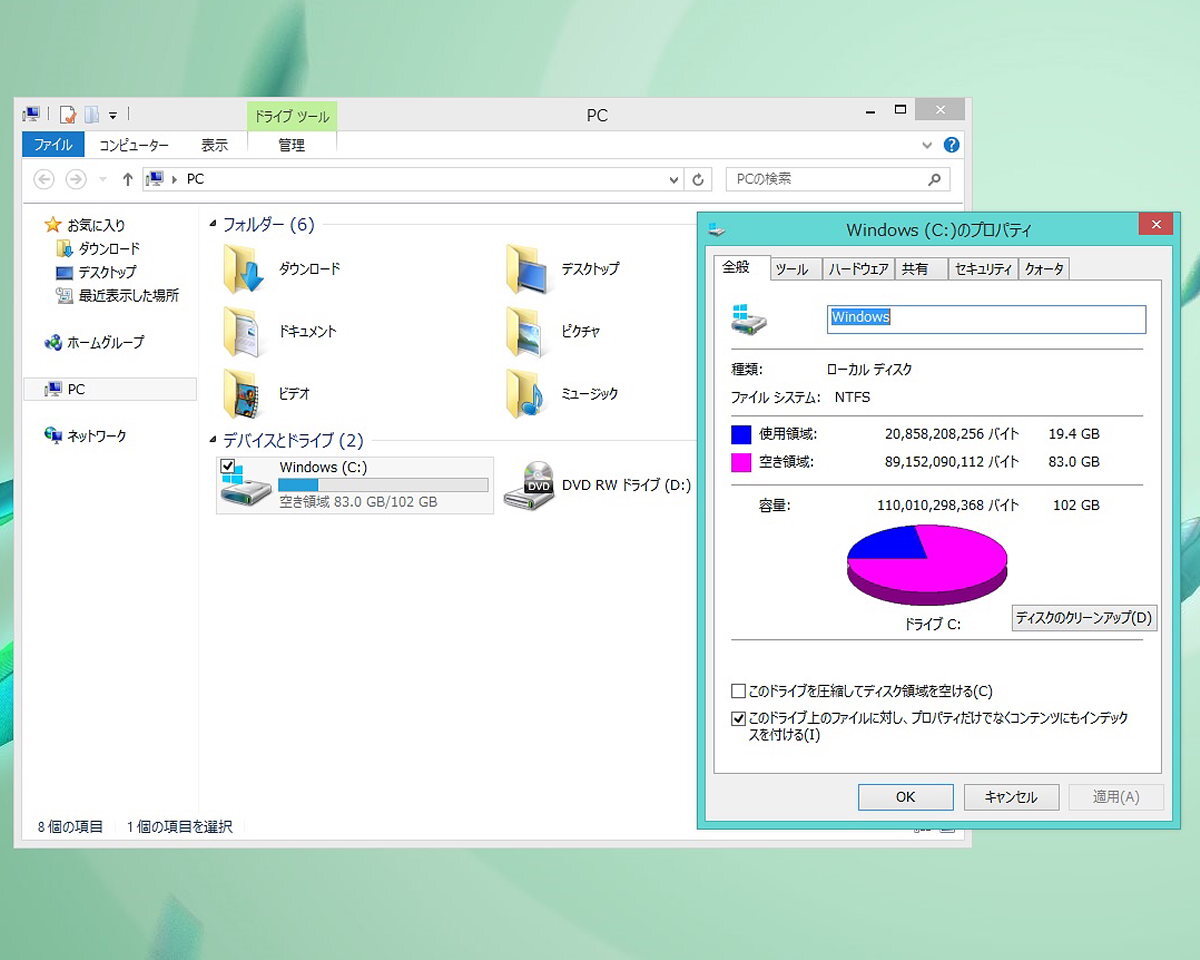Disable the content indexing checkbox (I)
1200x960 pixels.
tap(738, 718)
